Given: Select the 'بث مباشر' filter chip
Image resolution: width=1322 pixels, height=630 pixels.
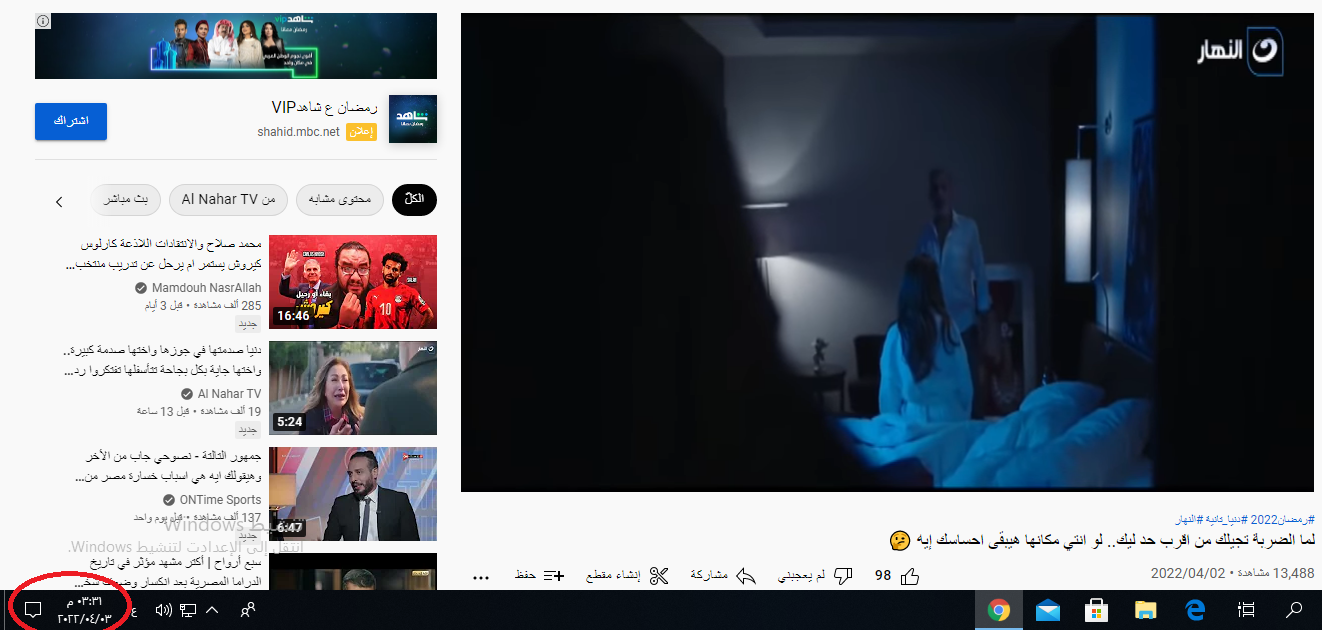Looking at the screenshot, I should point(126,200).
